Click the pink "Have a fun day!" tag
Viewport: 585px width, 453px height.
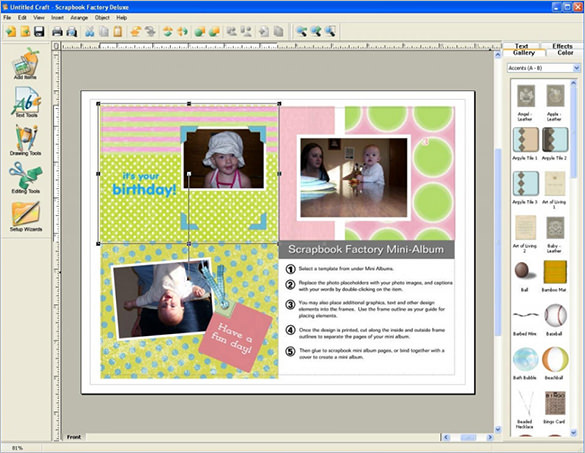point(235,338)
